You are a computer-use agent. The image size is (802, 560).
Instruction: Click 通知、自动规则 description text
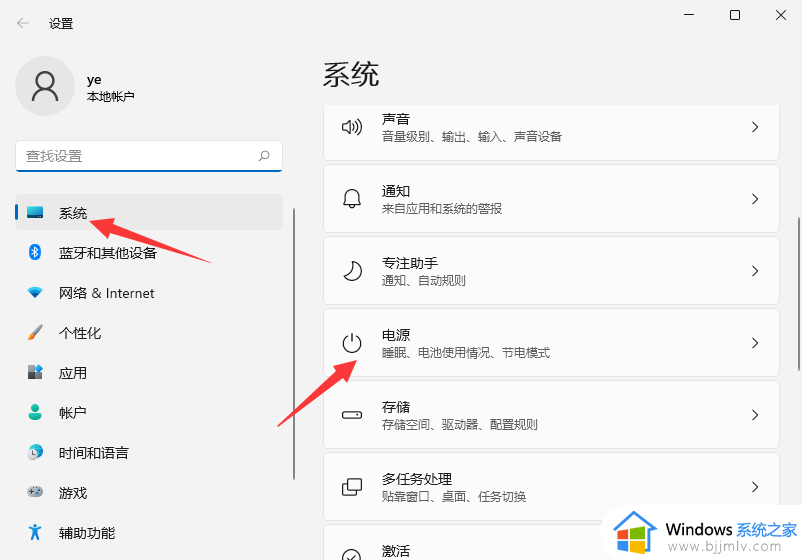(x=424, y=281)
